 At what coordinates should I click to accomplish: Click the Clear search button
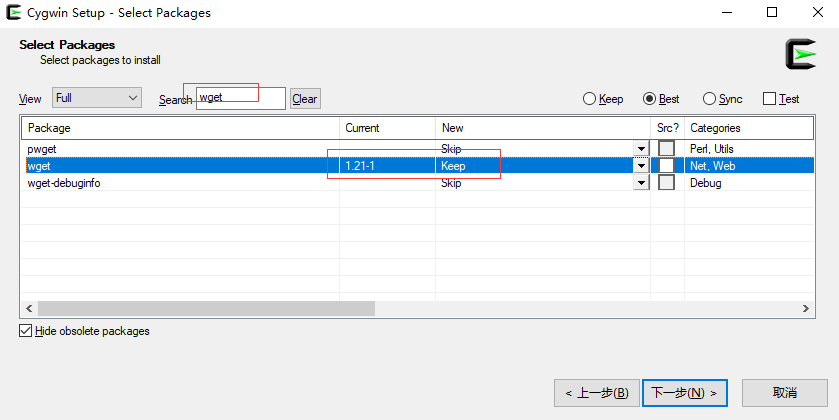305,99
